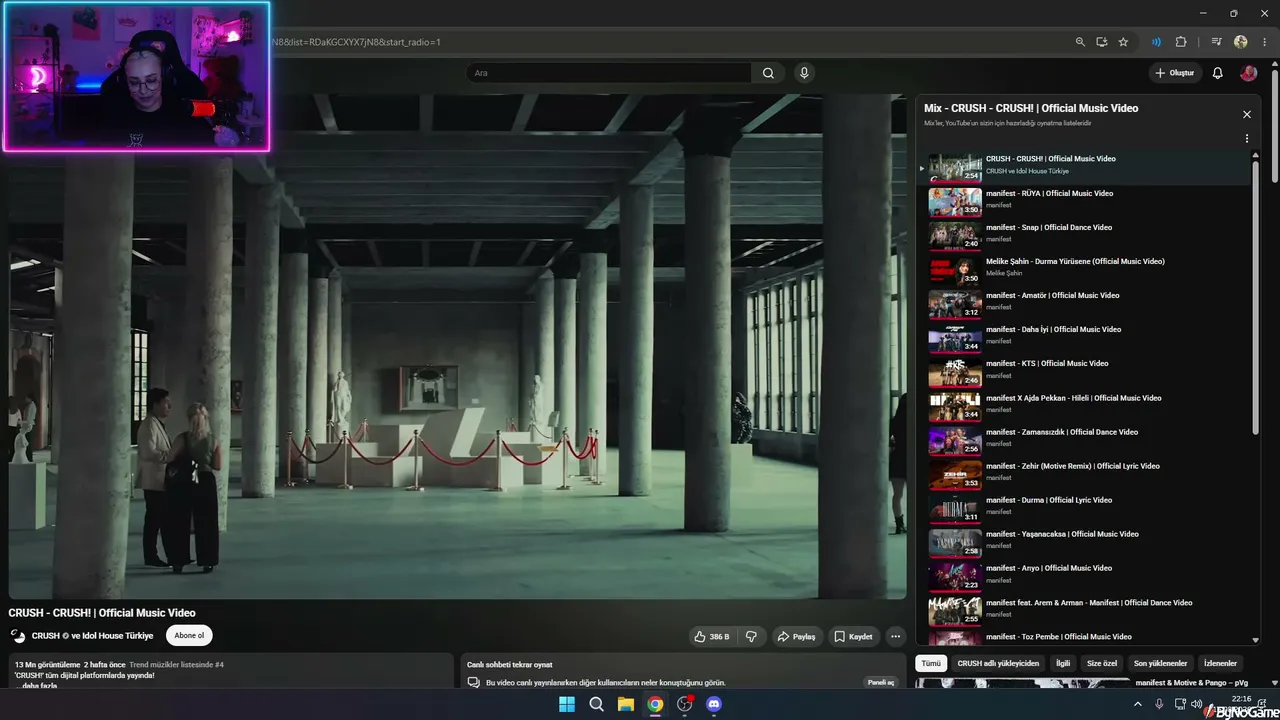1280x720 pixels.
Task: Open more actions menu under the video
Action: coord(896,636)
